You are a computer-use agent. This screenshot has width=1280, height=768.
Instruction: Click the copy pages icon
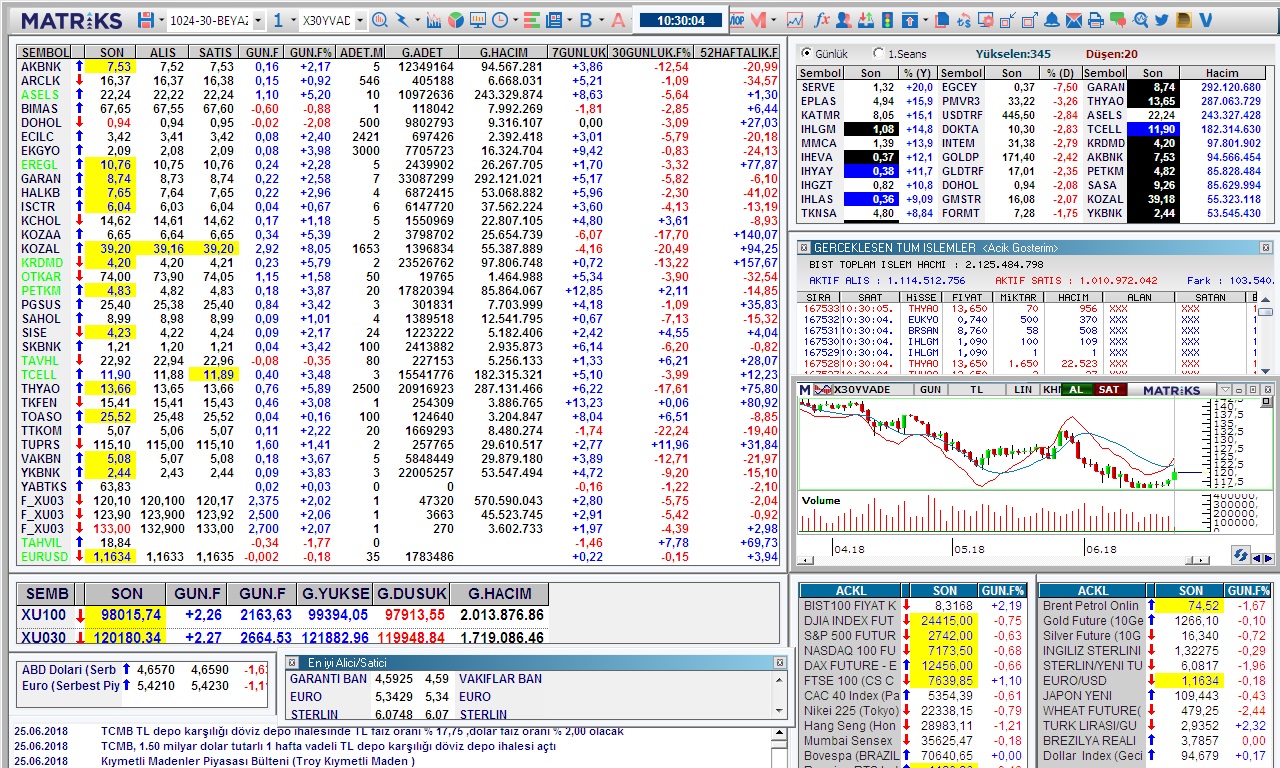(x=942, y=20)
